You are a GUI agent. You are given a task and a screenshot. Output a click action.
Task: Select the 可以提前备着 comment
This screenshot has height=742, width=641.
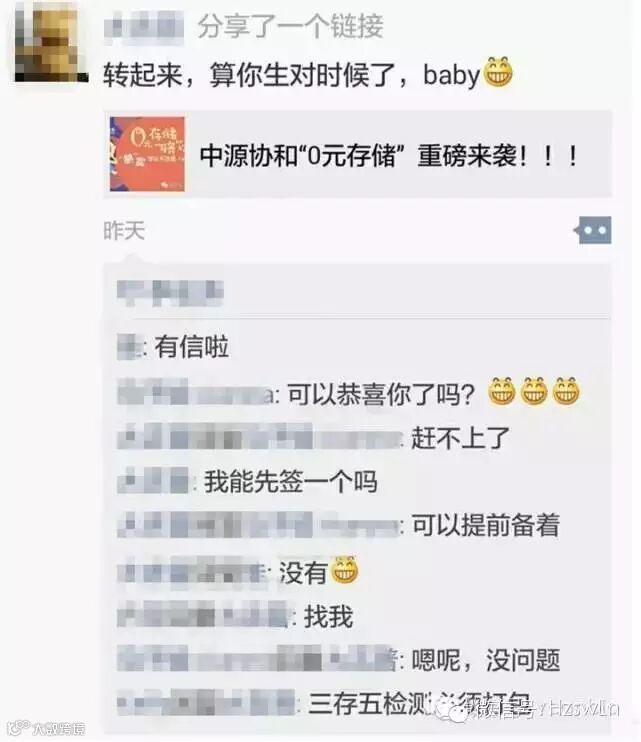point(338,525)
